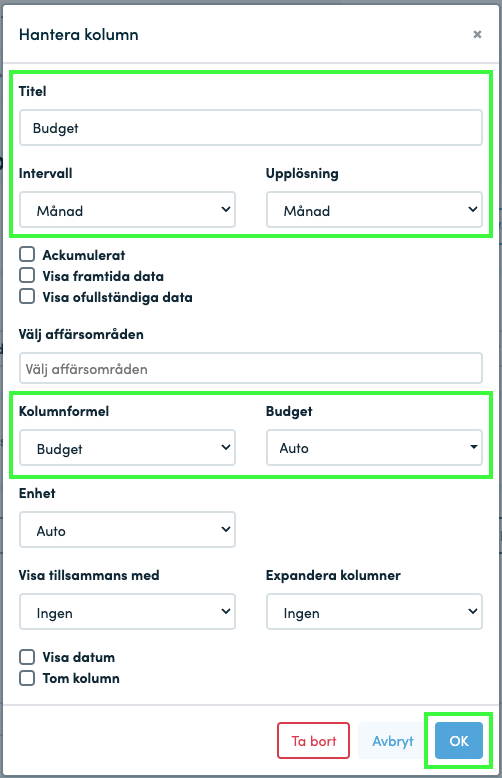Open the Enhet dropdown
The image size is (502, 778).
coord(127,530)
